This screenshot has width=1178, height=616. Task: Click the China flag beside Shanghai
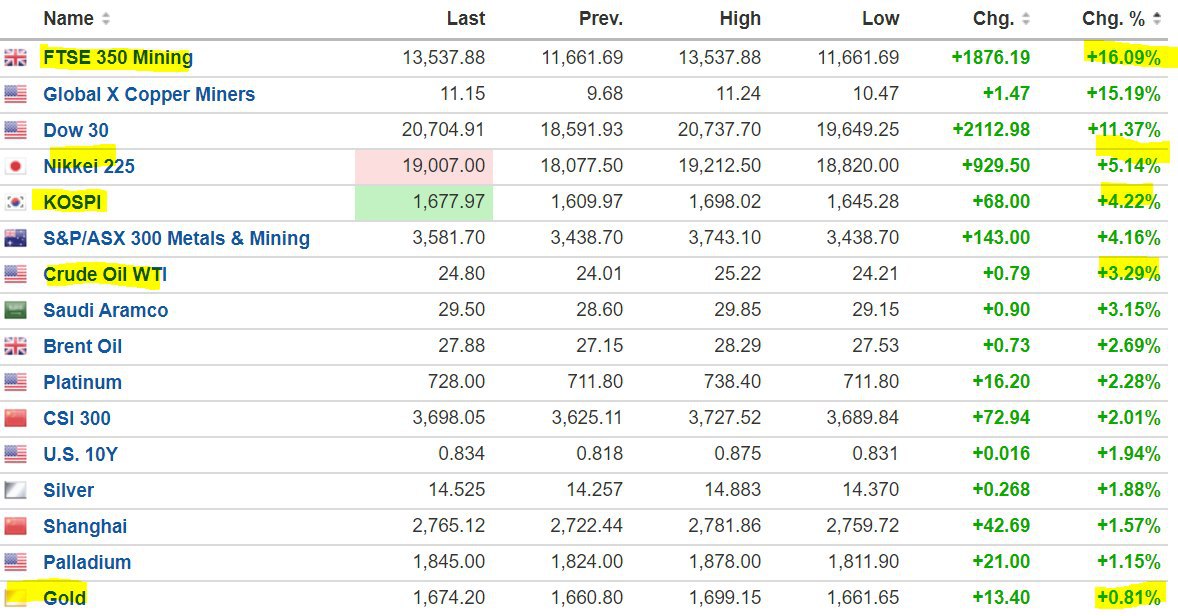tap(15, 526)
